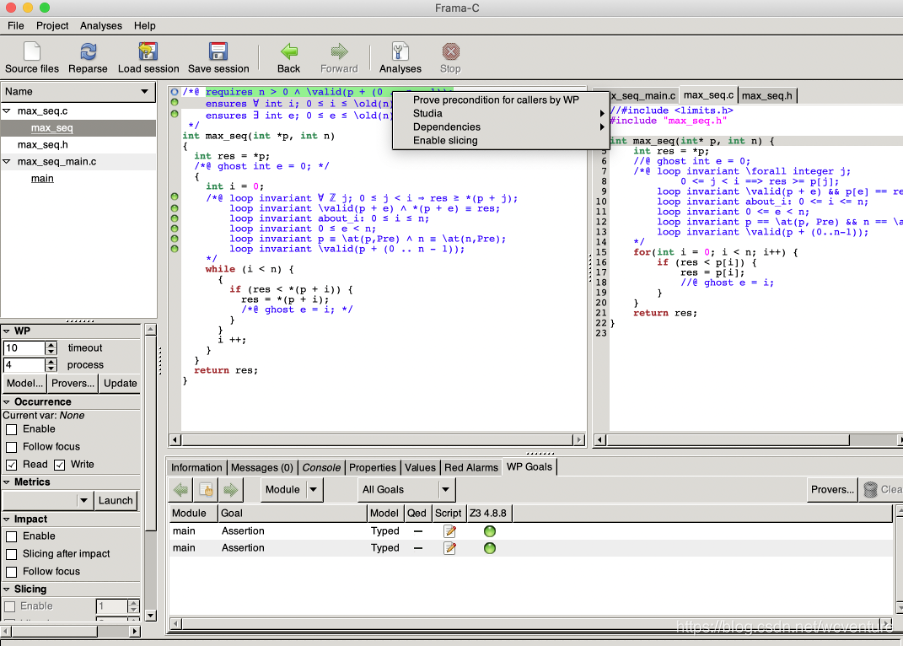Collapse the WP panel section
This screenshot has width=904, height=646.
tap(6, 331)
